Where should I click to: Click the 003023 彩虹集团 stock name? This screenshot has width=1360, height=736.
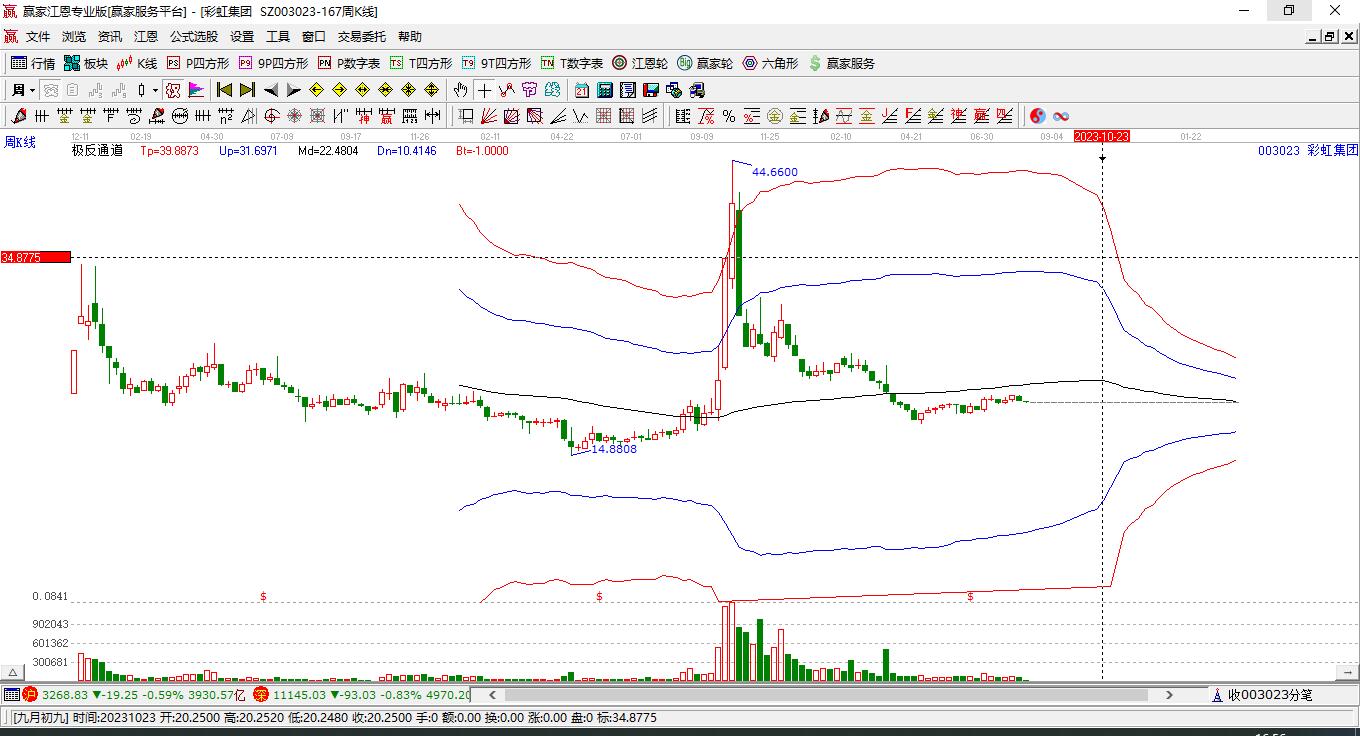[1308, 150]
